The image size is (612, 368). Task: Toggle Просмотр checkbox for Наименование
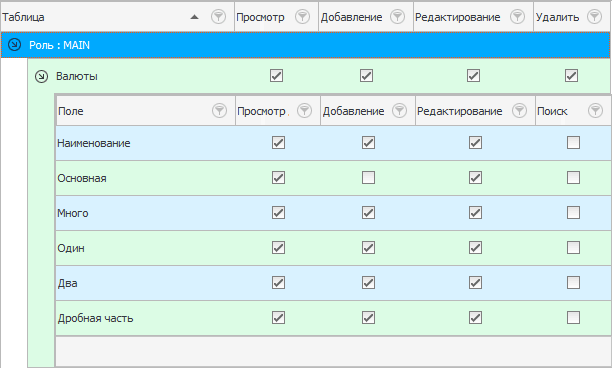tap(278, 143)
